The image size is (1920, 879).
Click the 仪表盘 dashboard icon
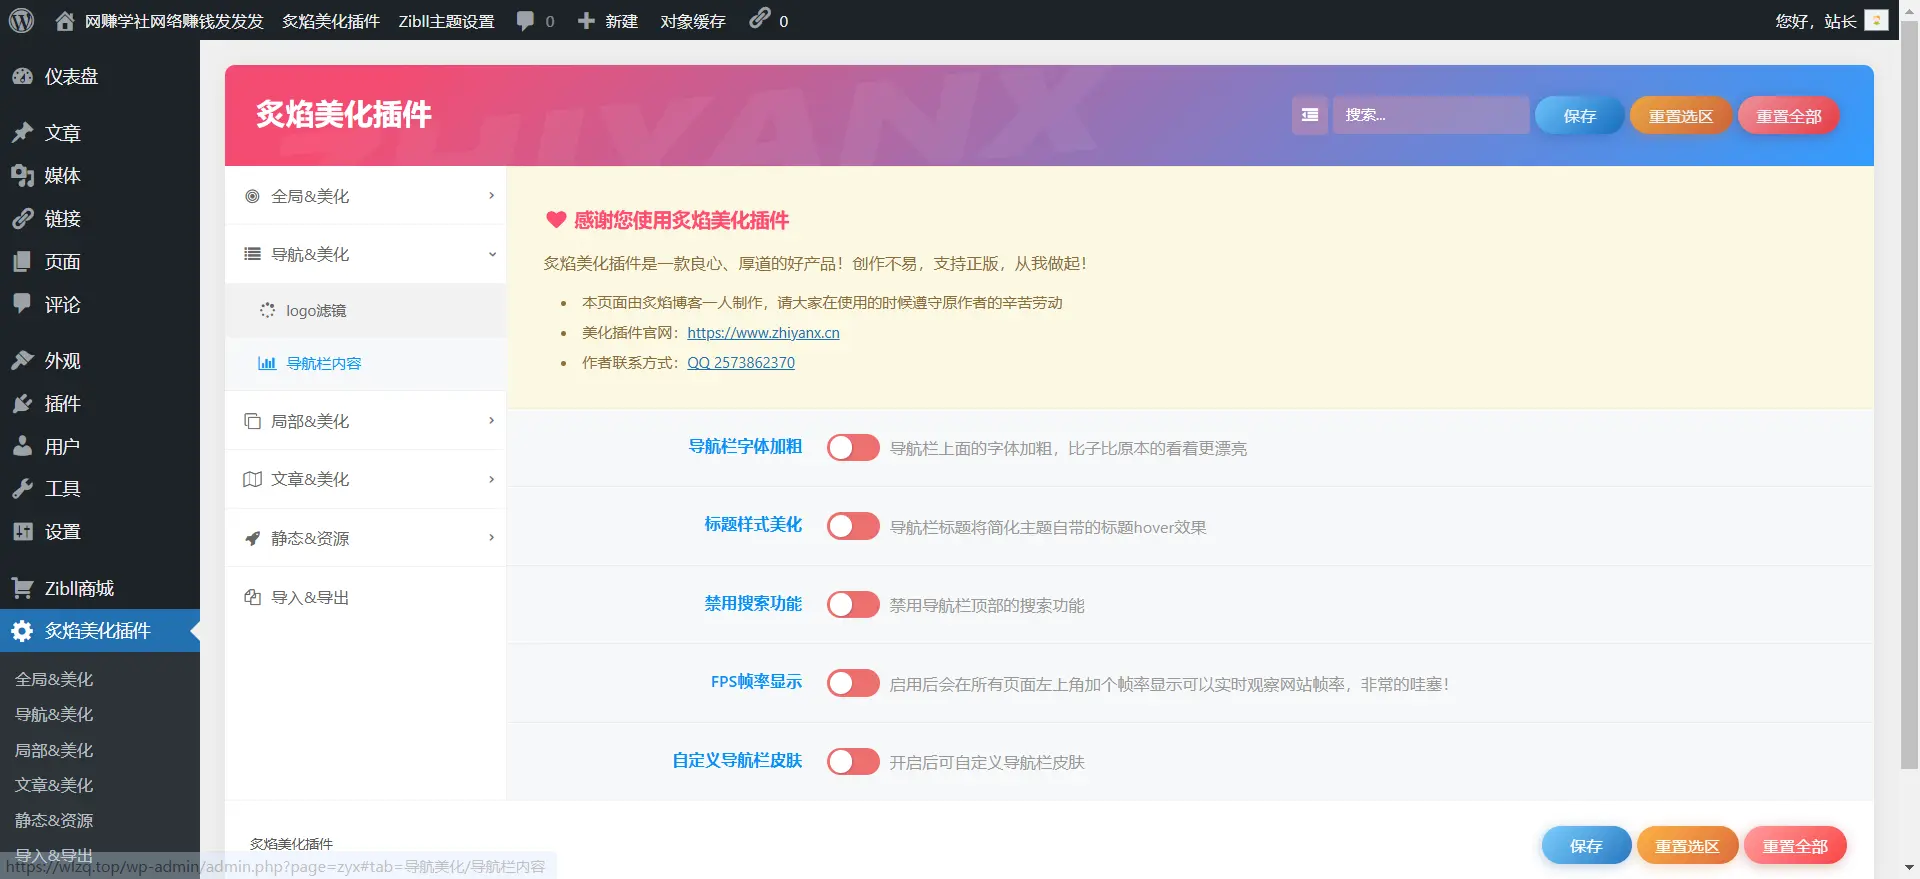tap(22, 76)
